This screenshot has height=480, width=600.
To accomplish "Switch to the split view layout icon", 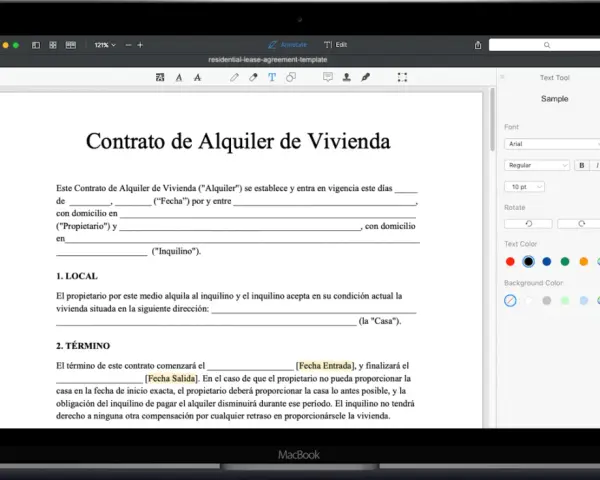I will pos(71,45).
